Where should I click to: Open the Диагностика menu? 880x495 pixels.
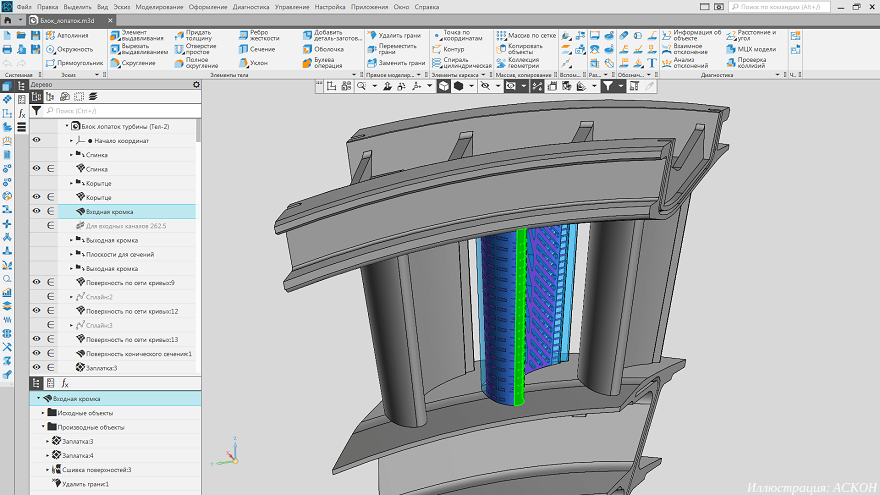coord(250,7)
